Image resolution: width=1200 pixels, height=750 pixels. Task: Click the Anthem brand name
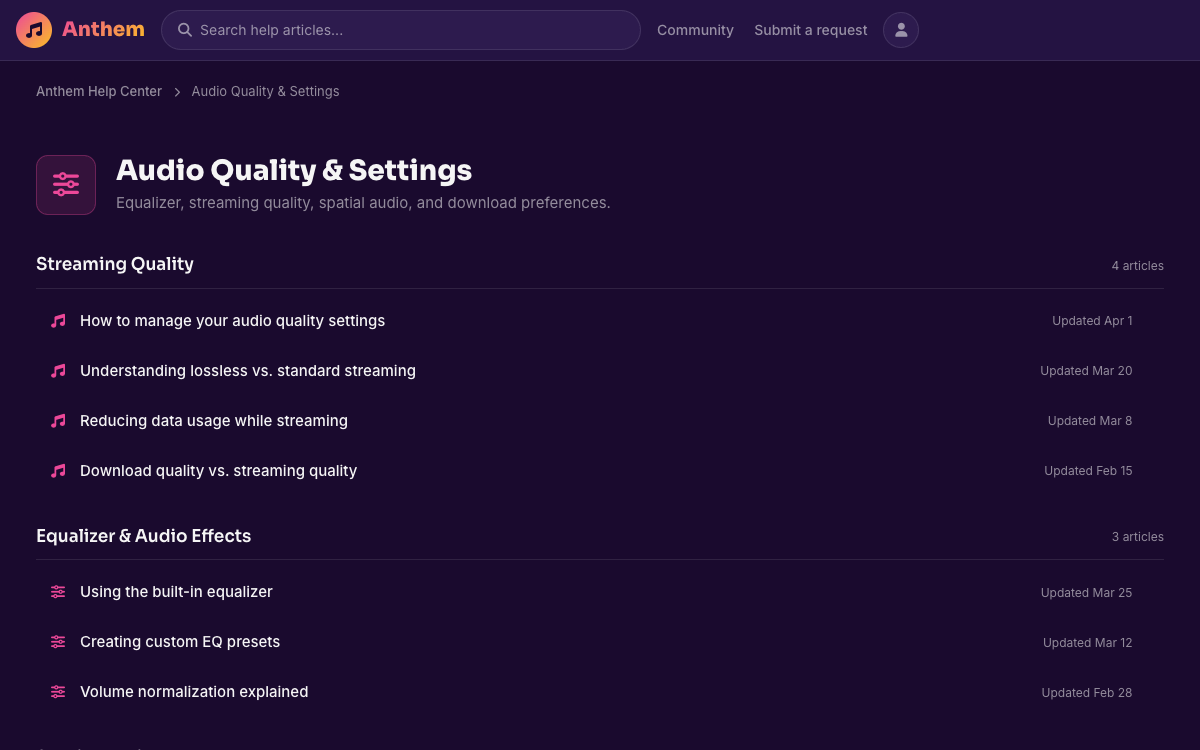[x=103, y=29]
